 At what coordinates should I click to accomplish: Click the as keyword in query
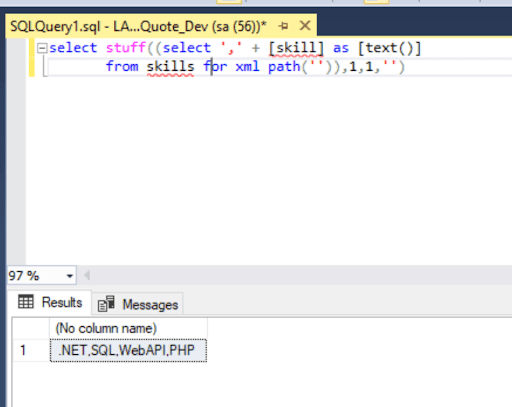(x=341, y=48)
